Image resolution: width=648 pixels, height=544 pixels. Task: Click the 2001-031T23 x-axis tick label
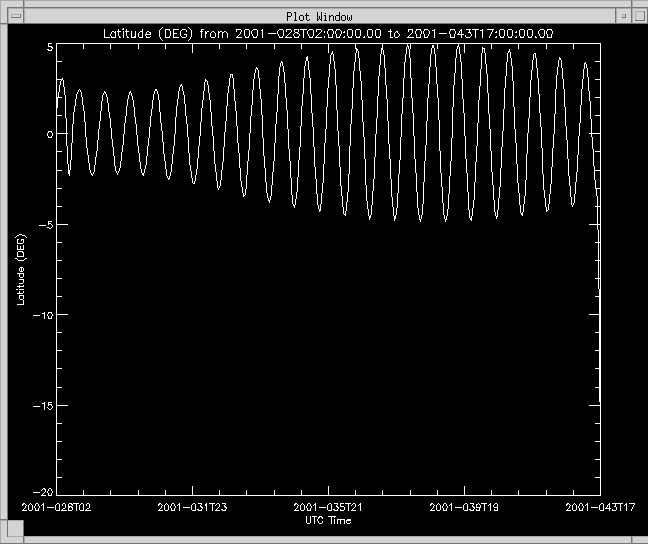click(193, 508)
